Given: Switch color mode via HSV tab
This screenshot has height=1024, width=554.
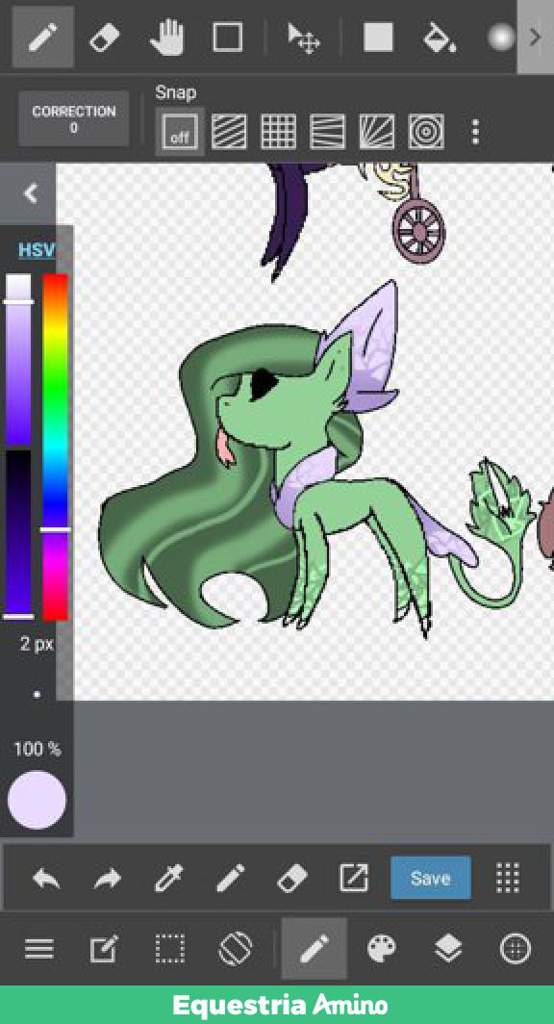Looking at the screenshot, I should click(x=36, y=249).
